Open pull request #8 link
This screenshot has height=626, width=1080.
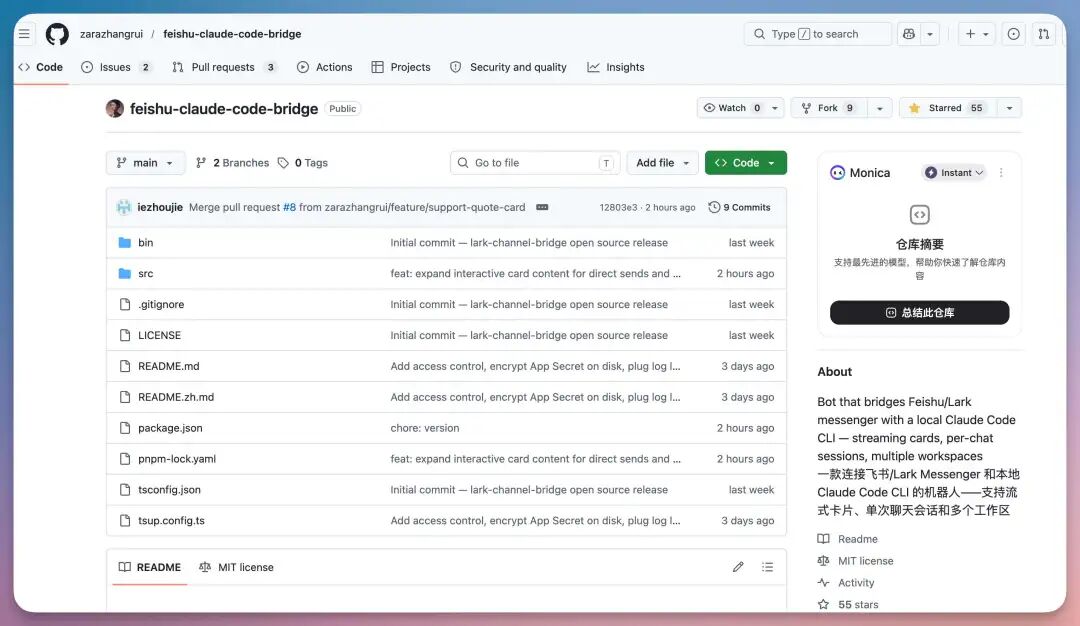(x=289, y=207)
